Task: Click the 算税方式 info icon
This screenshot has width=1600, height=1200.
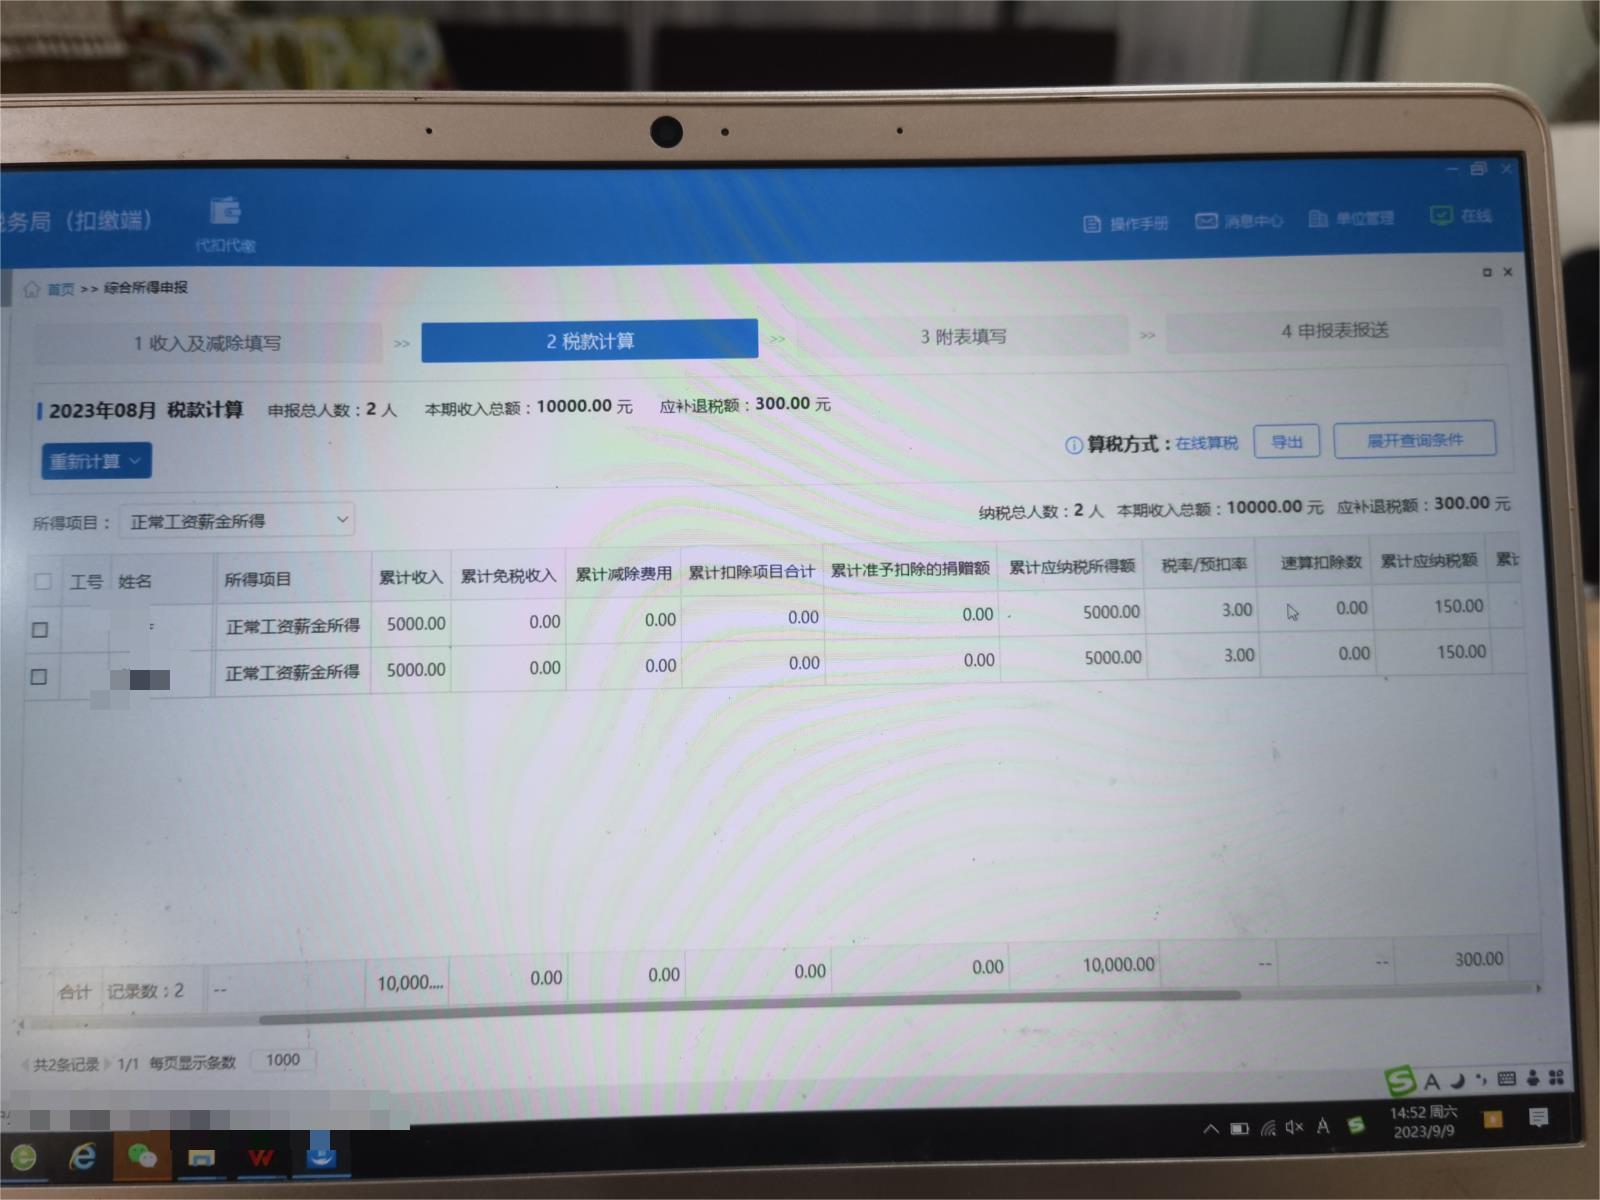Action: coord(1073,446)
